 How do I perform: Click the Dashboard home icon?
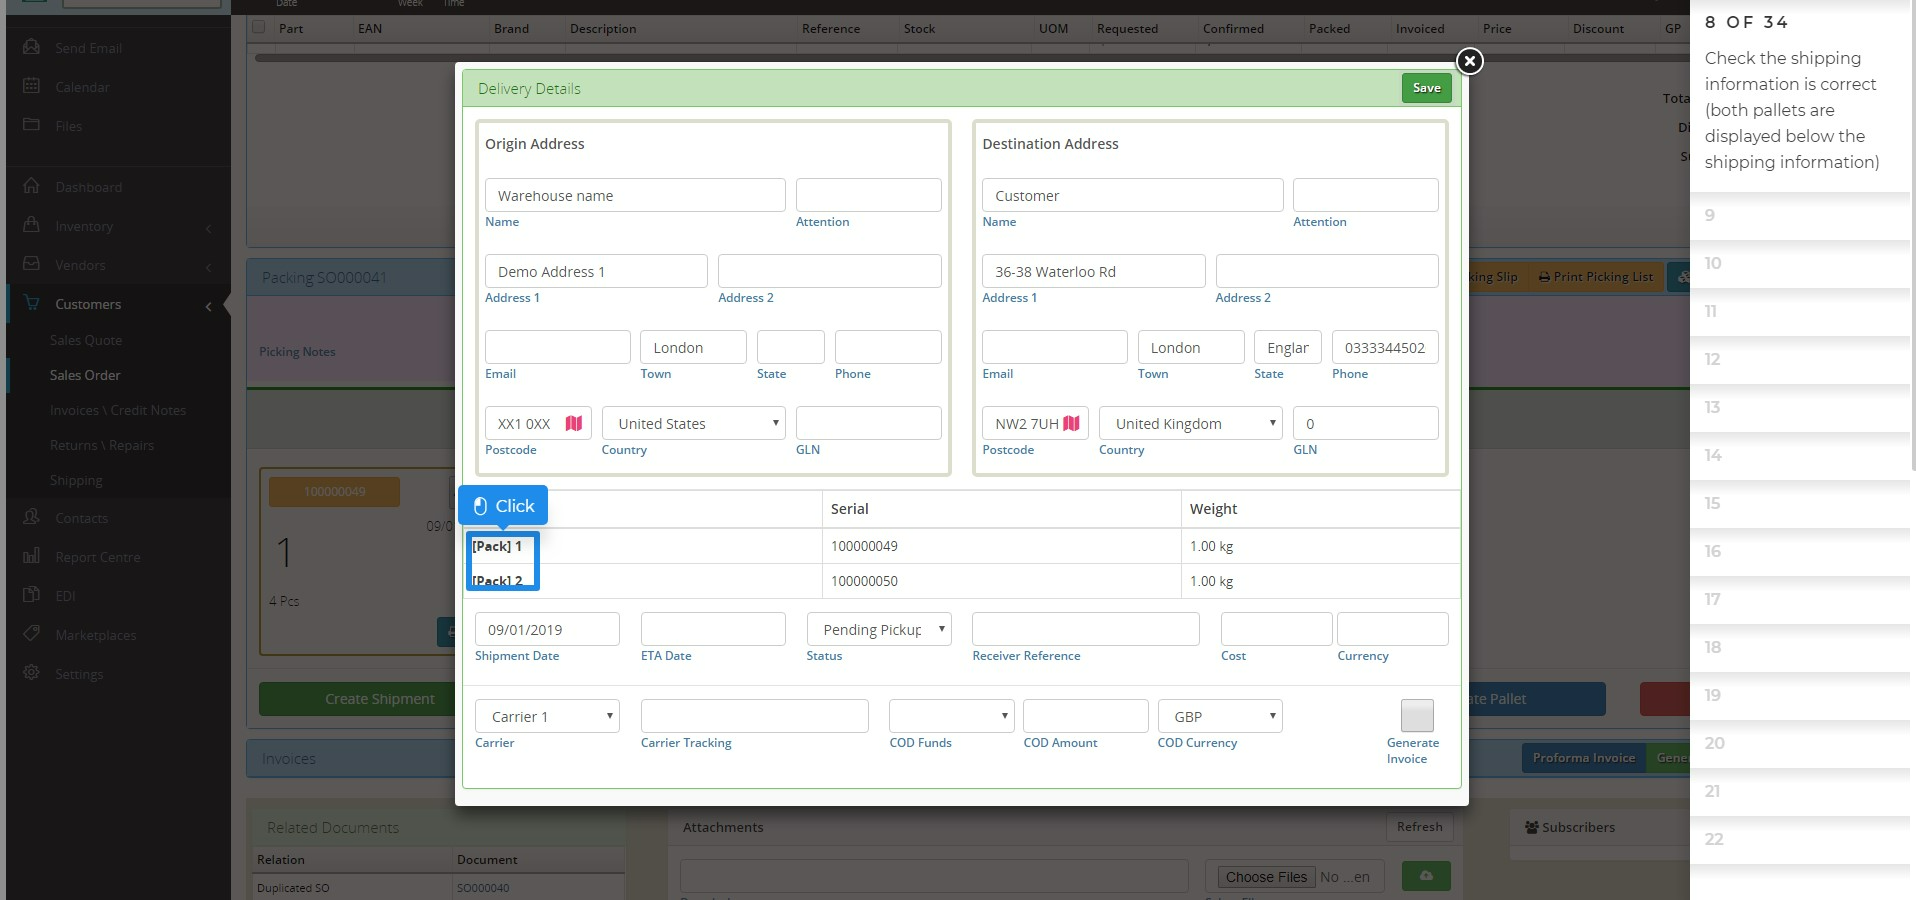pyautogui.click(x=32, y=186)
